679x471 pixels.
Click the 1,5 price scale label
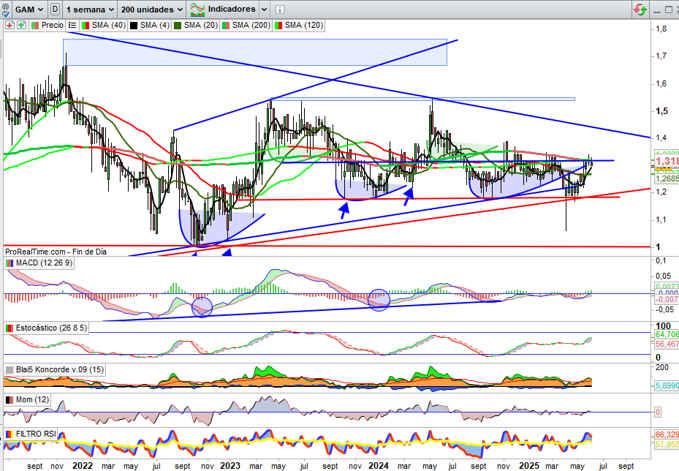tap(661, 111)
